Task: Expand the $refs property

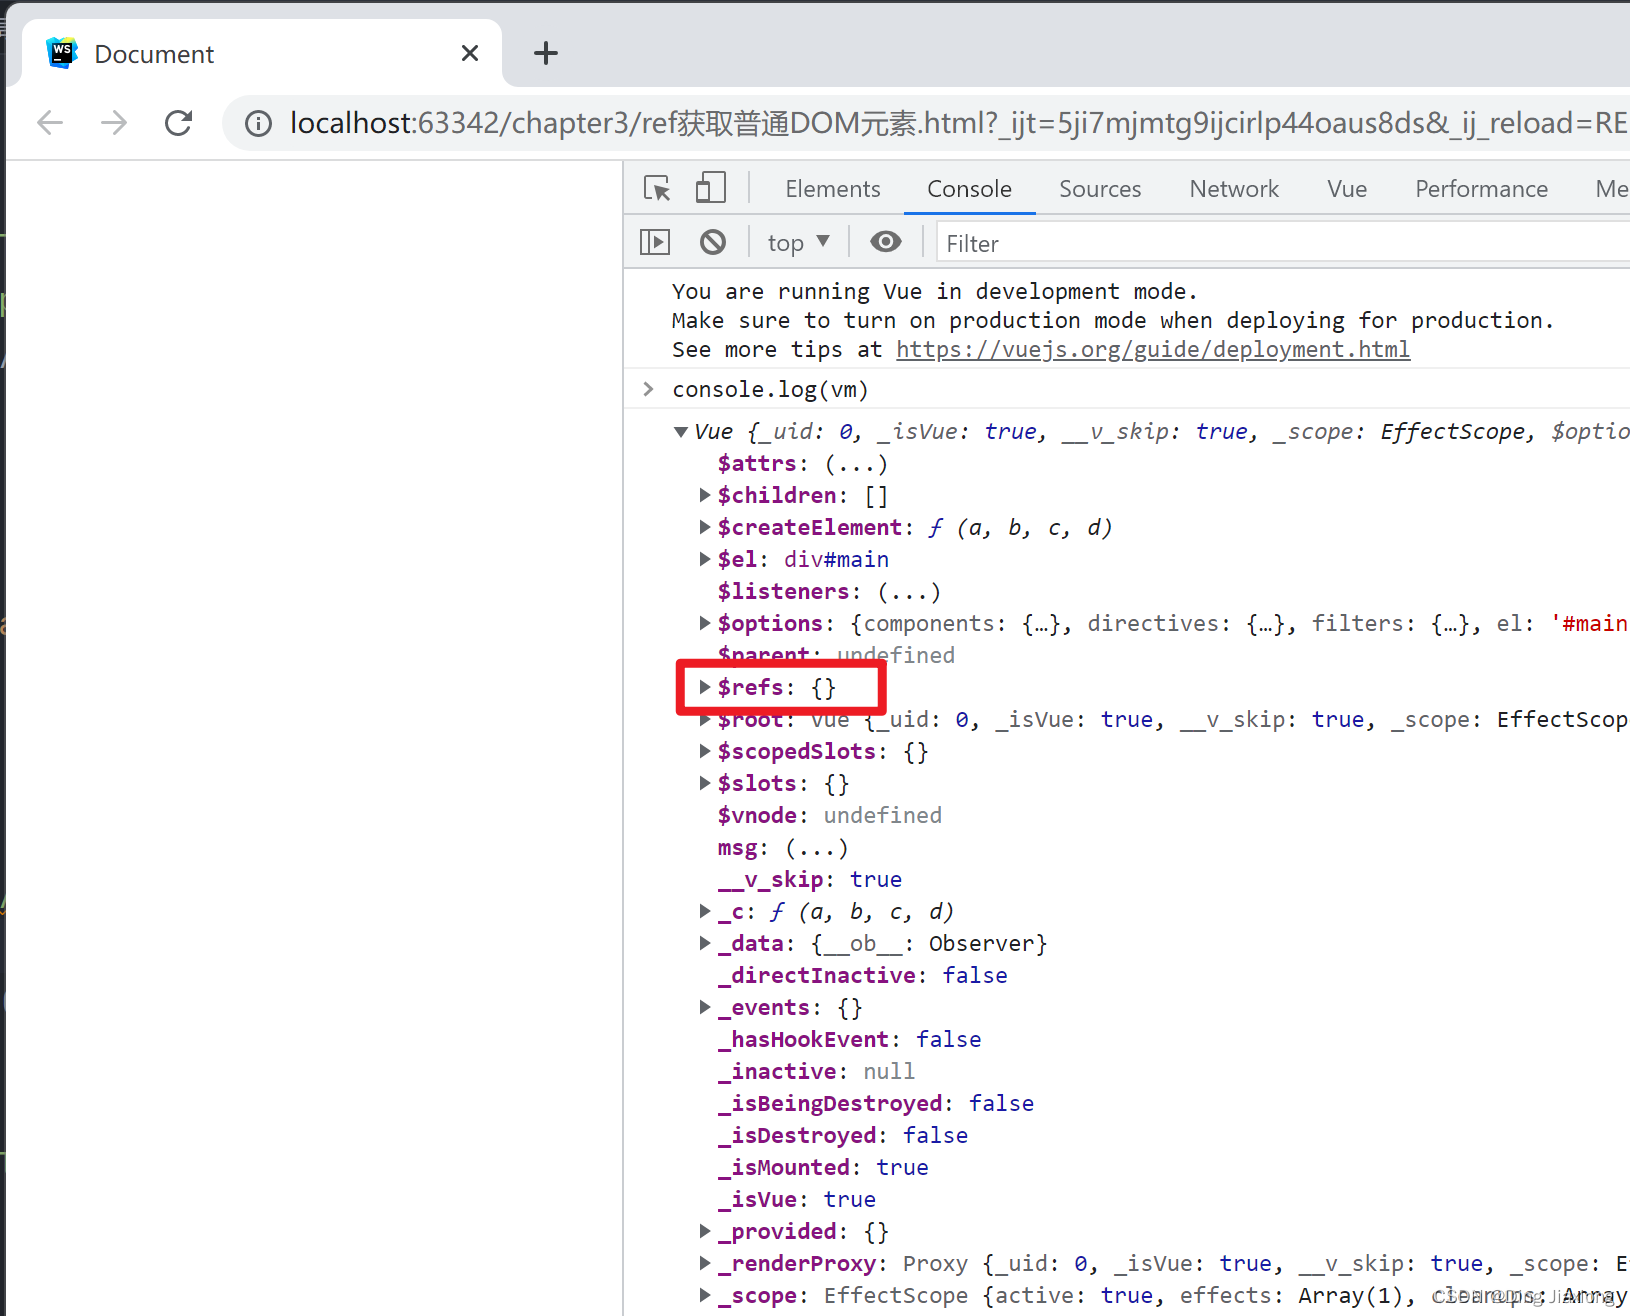Action: [x=704, y=687]
